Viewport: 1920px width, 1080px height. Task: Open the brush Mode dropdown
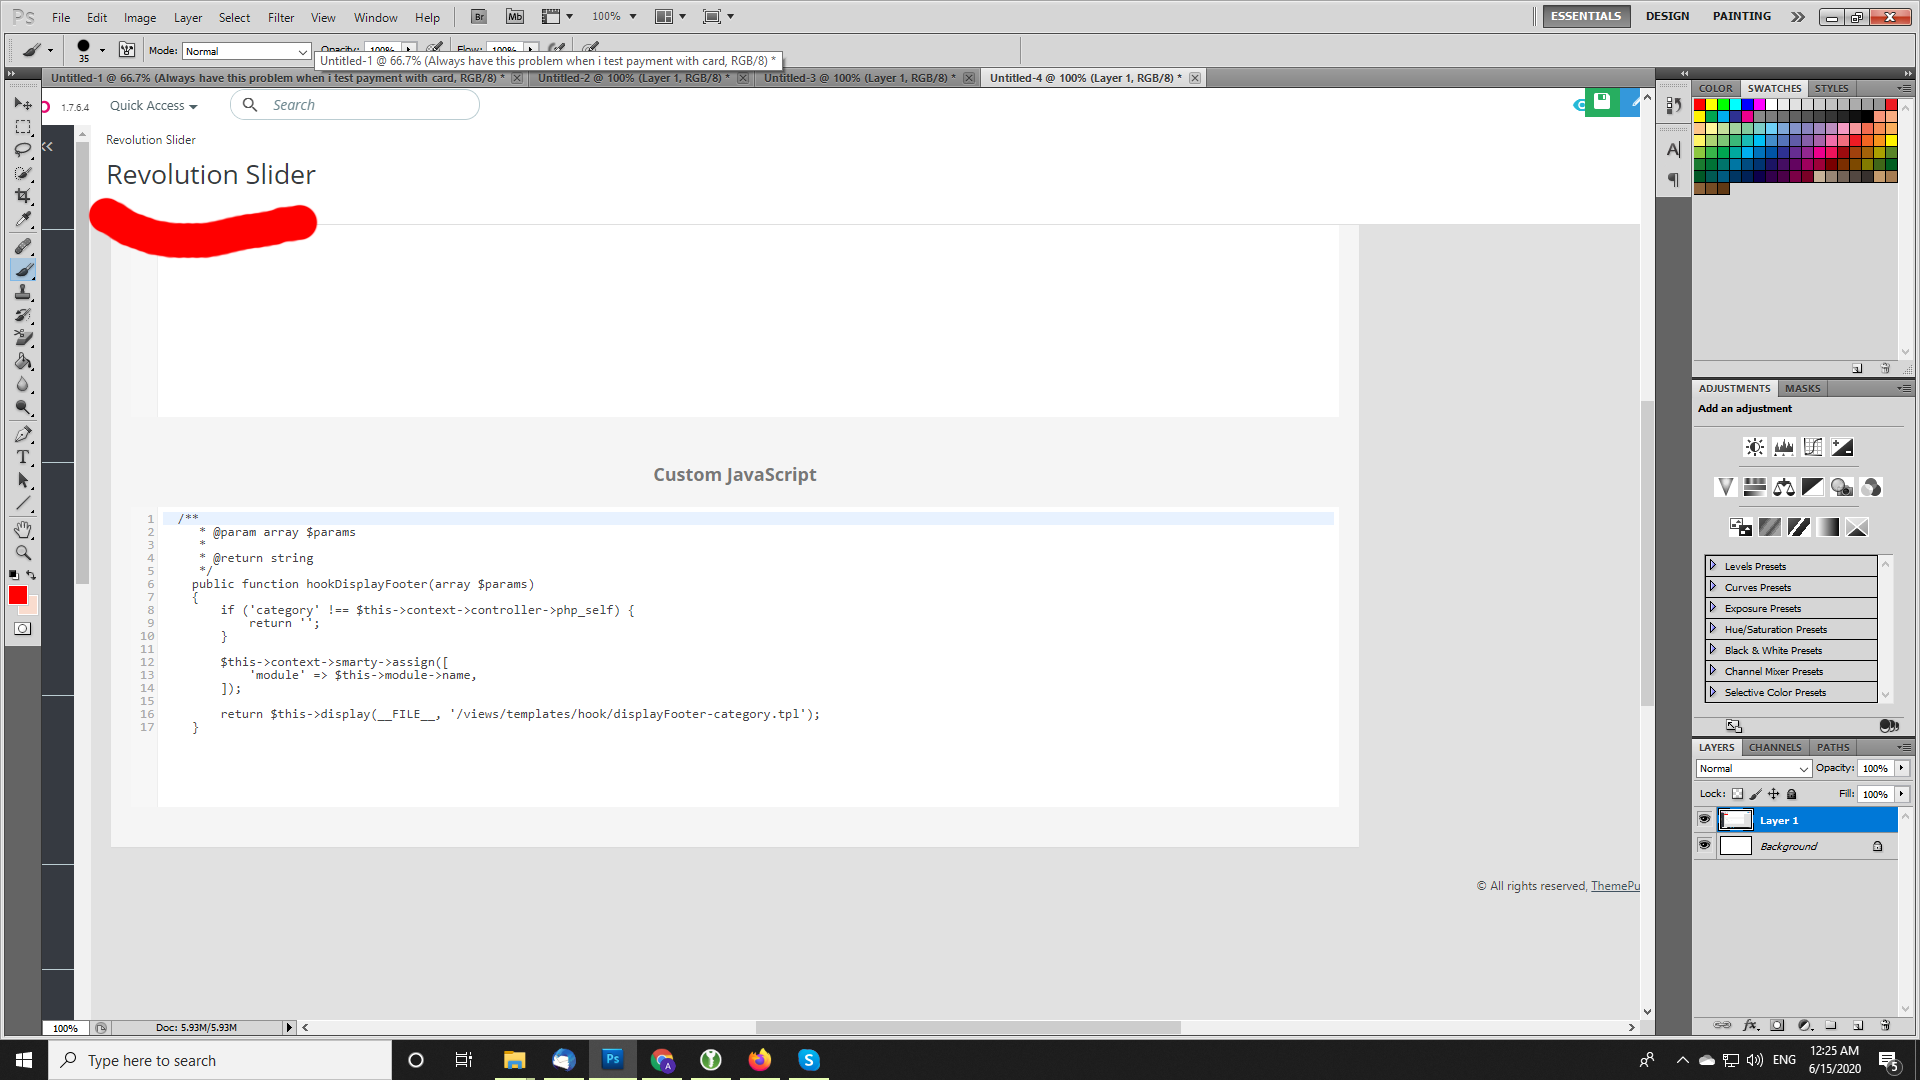click(x=246, y=51)
